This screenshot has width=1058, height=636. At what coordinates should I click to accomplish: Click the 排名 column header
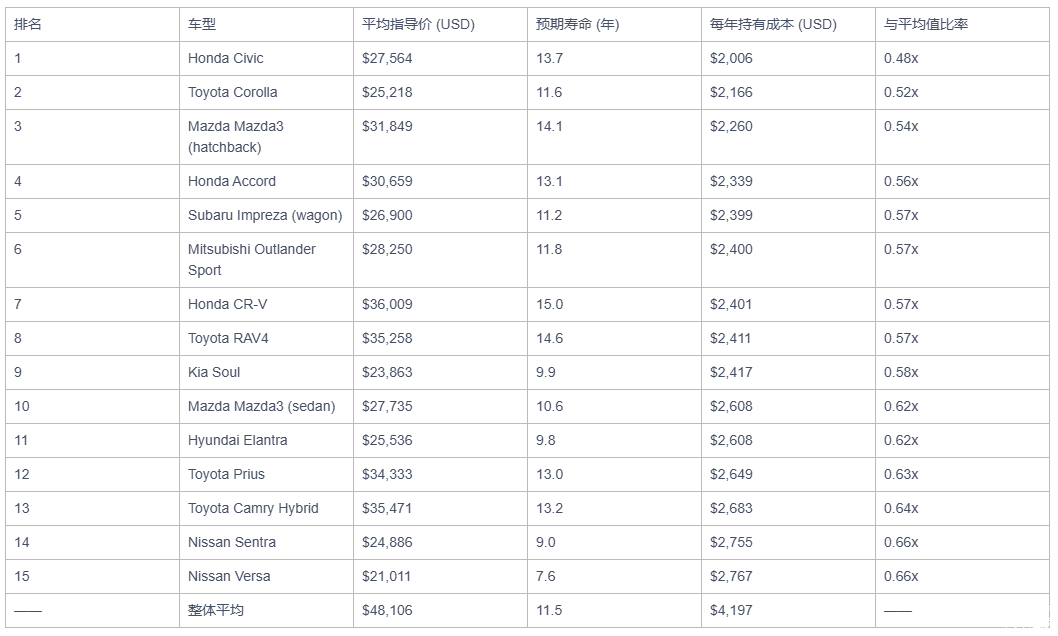tap(28, 24)
